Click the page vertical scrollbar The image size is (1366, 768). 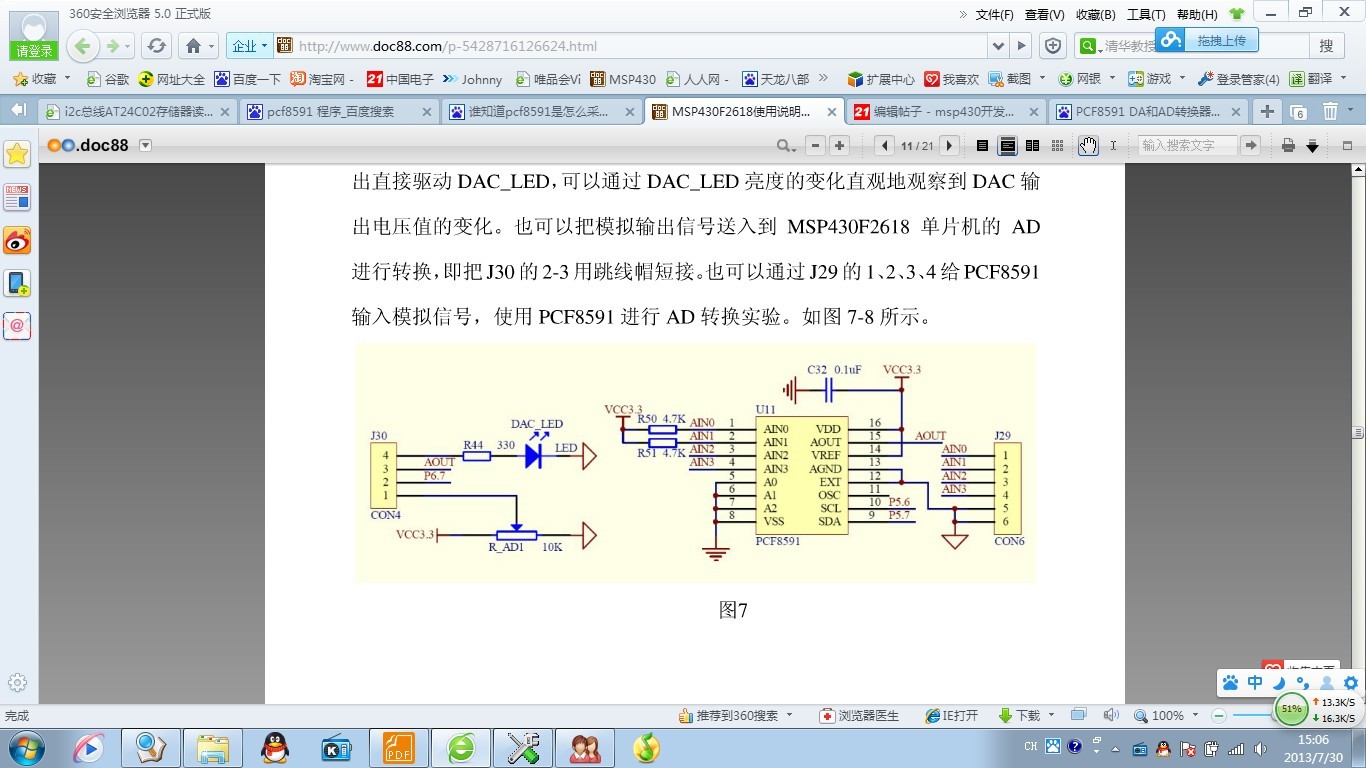[1358, 433]
